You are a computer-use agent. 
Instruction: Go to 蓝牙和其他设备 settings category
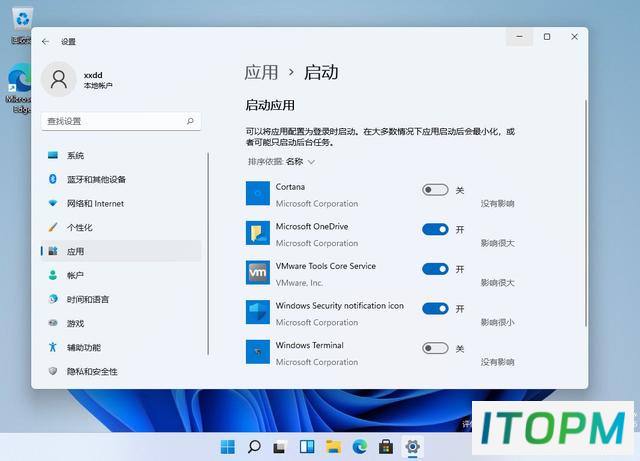pyautogui.click(x=121, y=179)
